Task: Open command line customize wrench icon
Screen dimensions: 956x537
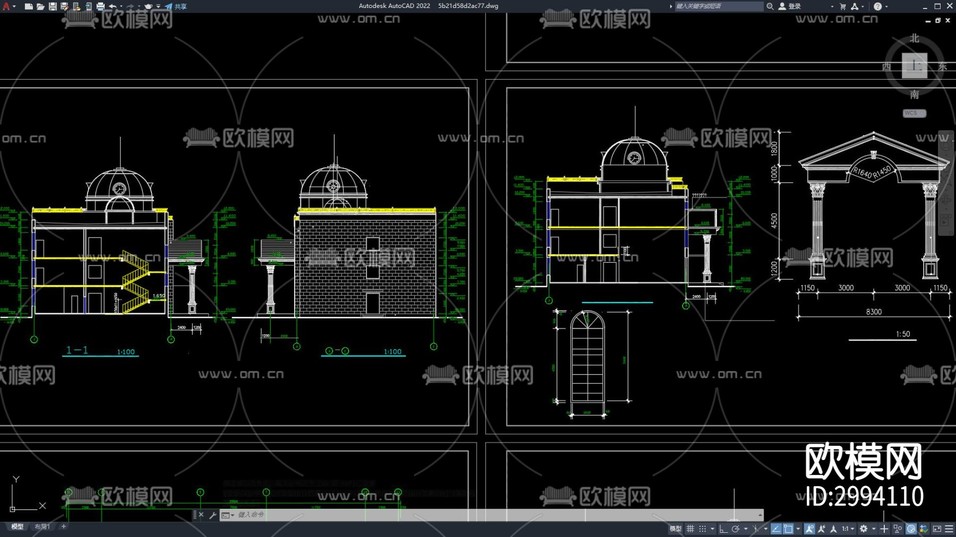Action: click(213, 515)
